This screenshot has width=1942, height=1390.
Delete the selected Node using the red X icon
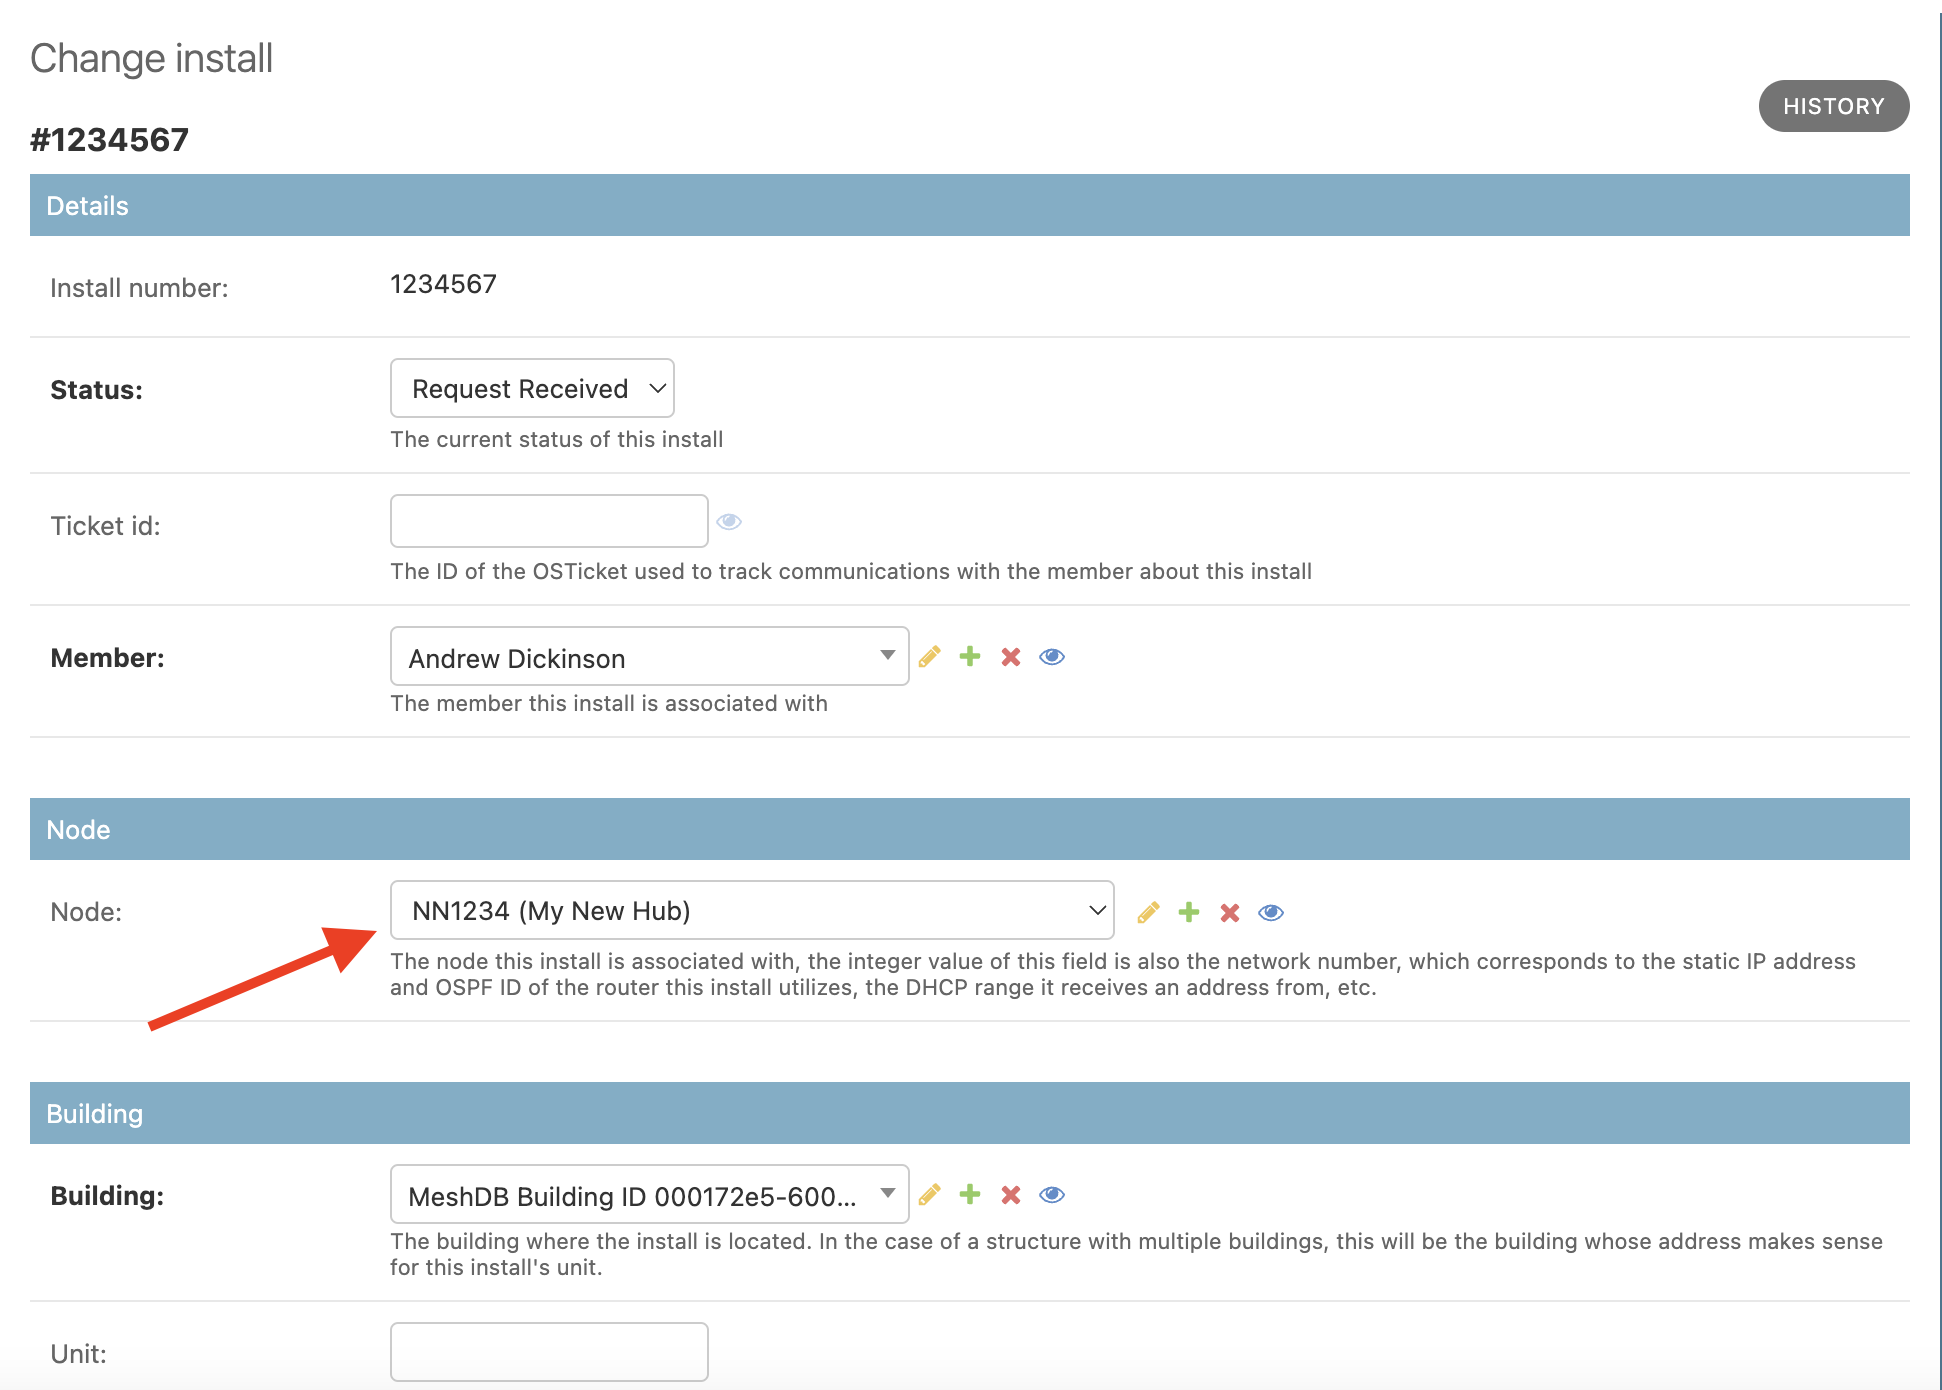pos(1230,912)
